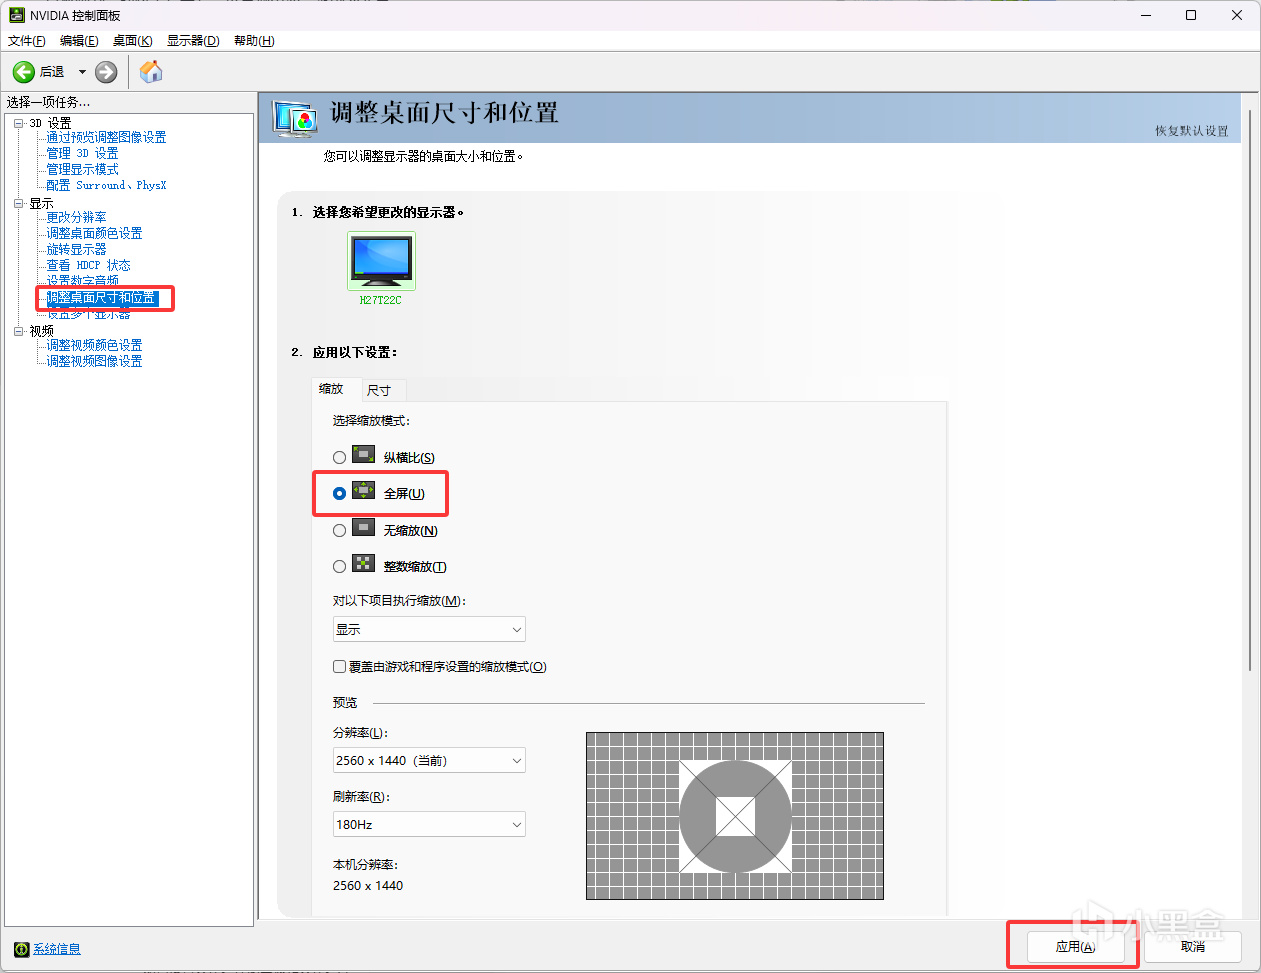Collapse the 显示 tree node
This screenshot has width=1261, height=973.
point(18,203)
